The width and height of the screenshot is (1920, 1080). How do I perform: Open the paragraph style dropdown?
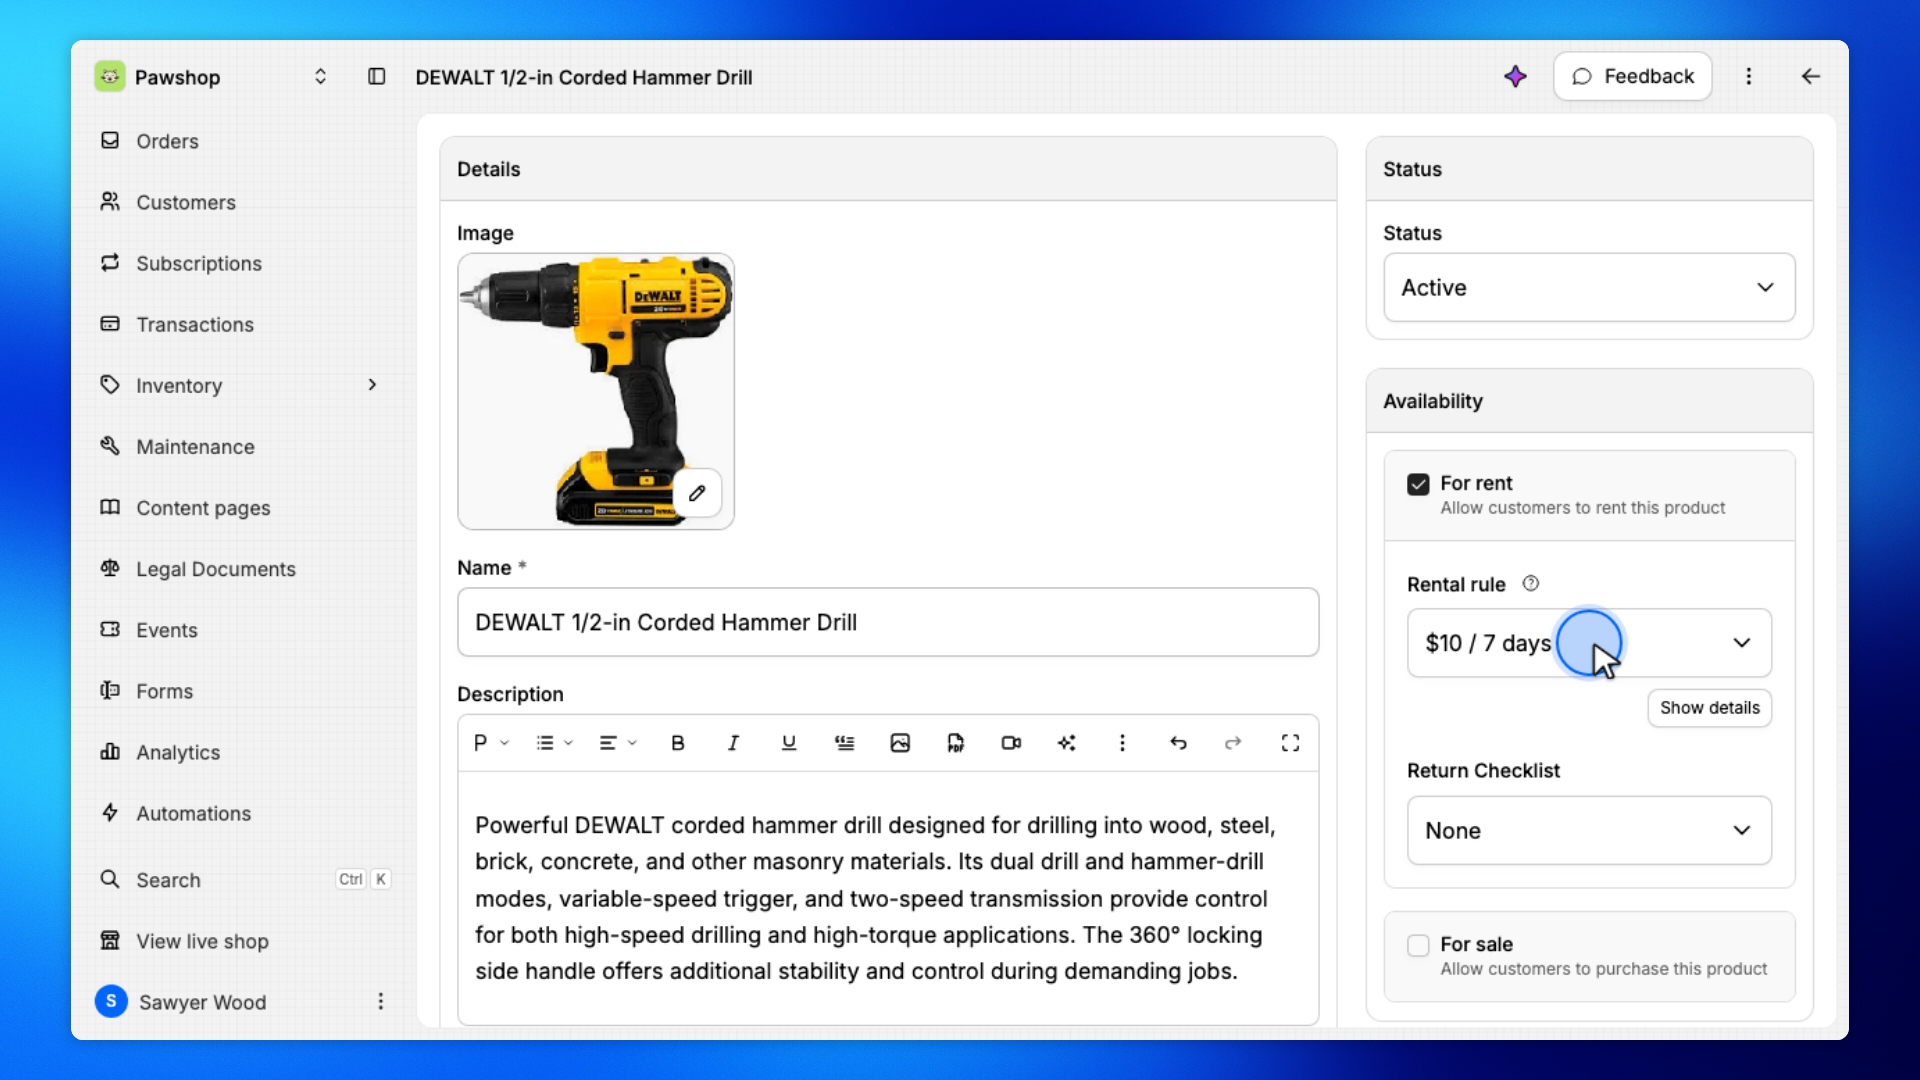point(491,743)
